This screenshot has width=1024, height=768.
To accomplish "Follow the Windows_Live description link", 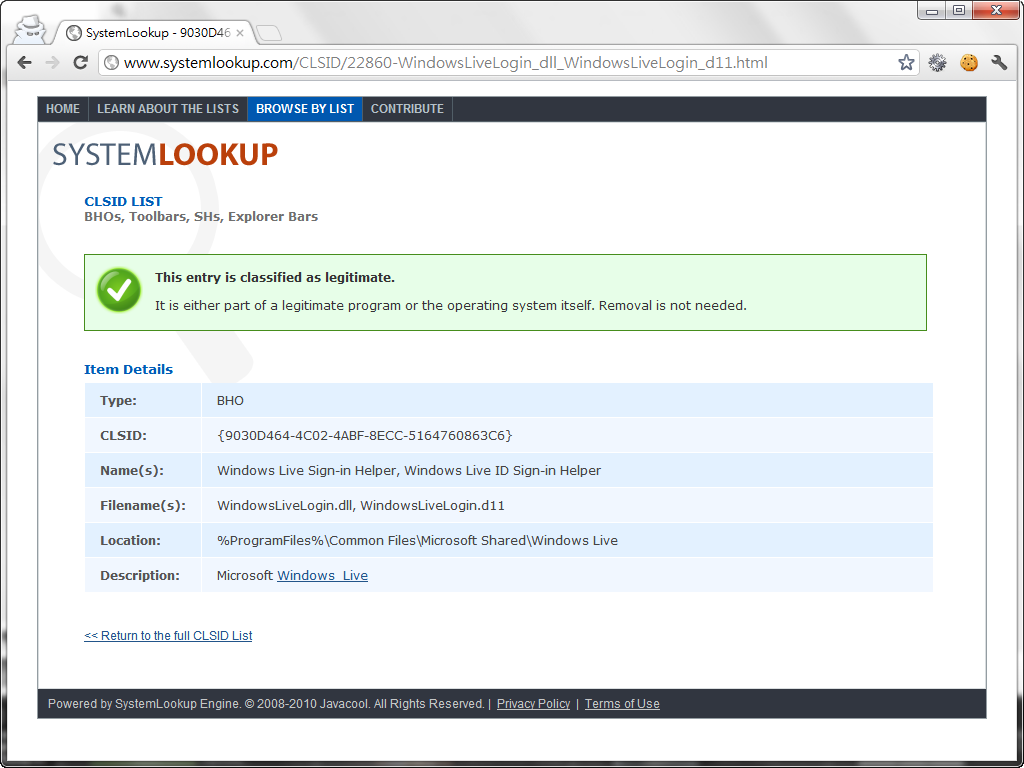I will tap(323, 575).
